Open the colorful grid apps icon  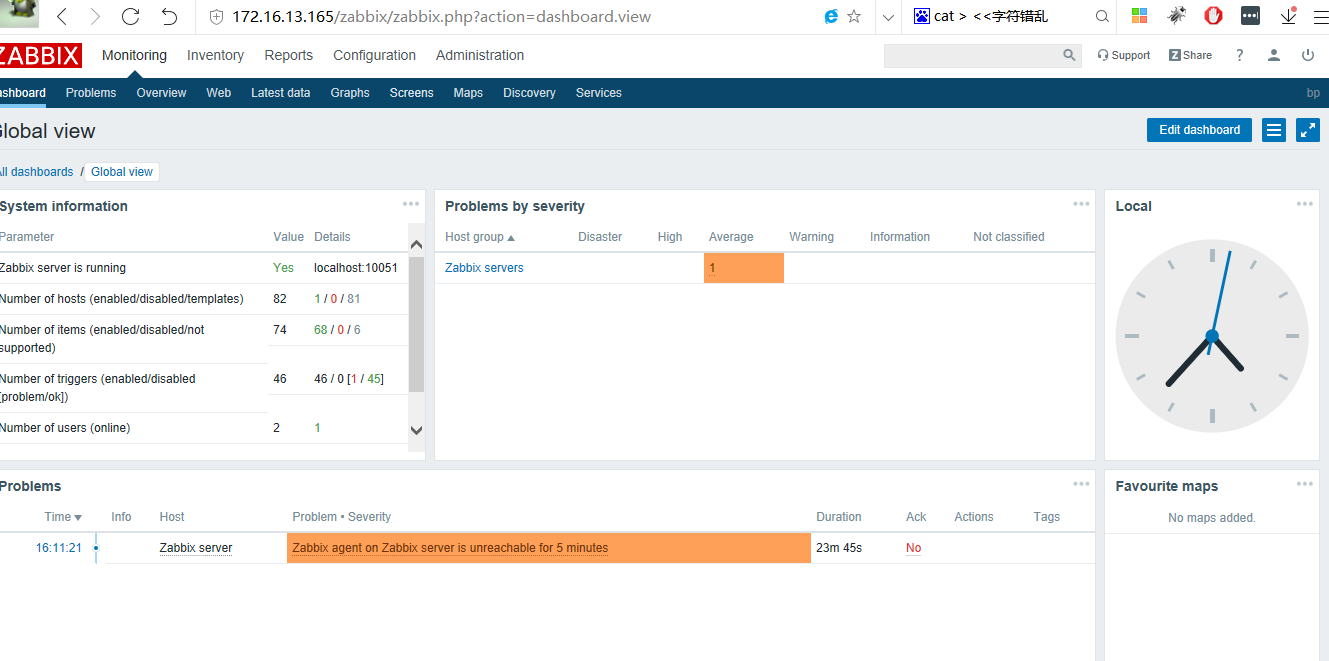point(1139,16)
